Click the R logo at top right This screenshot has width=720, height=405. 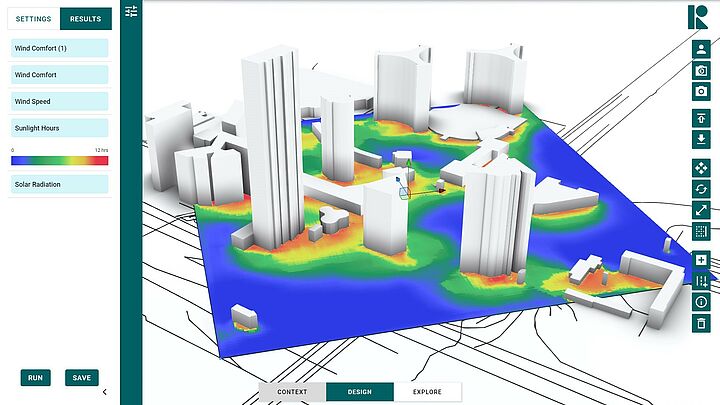(x=698, y=17)
